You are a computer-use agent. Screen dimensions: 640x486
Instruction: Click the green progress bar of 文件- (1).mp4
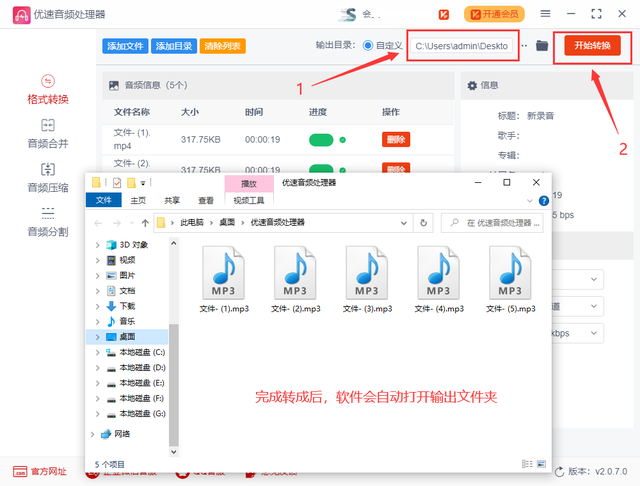click(321, 140)
